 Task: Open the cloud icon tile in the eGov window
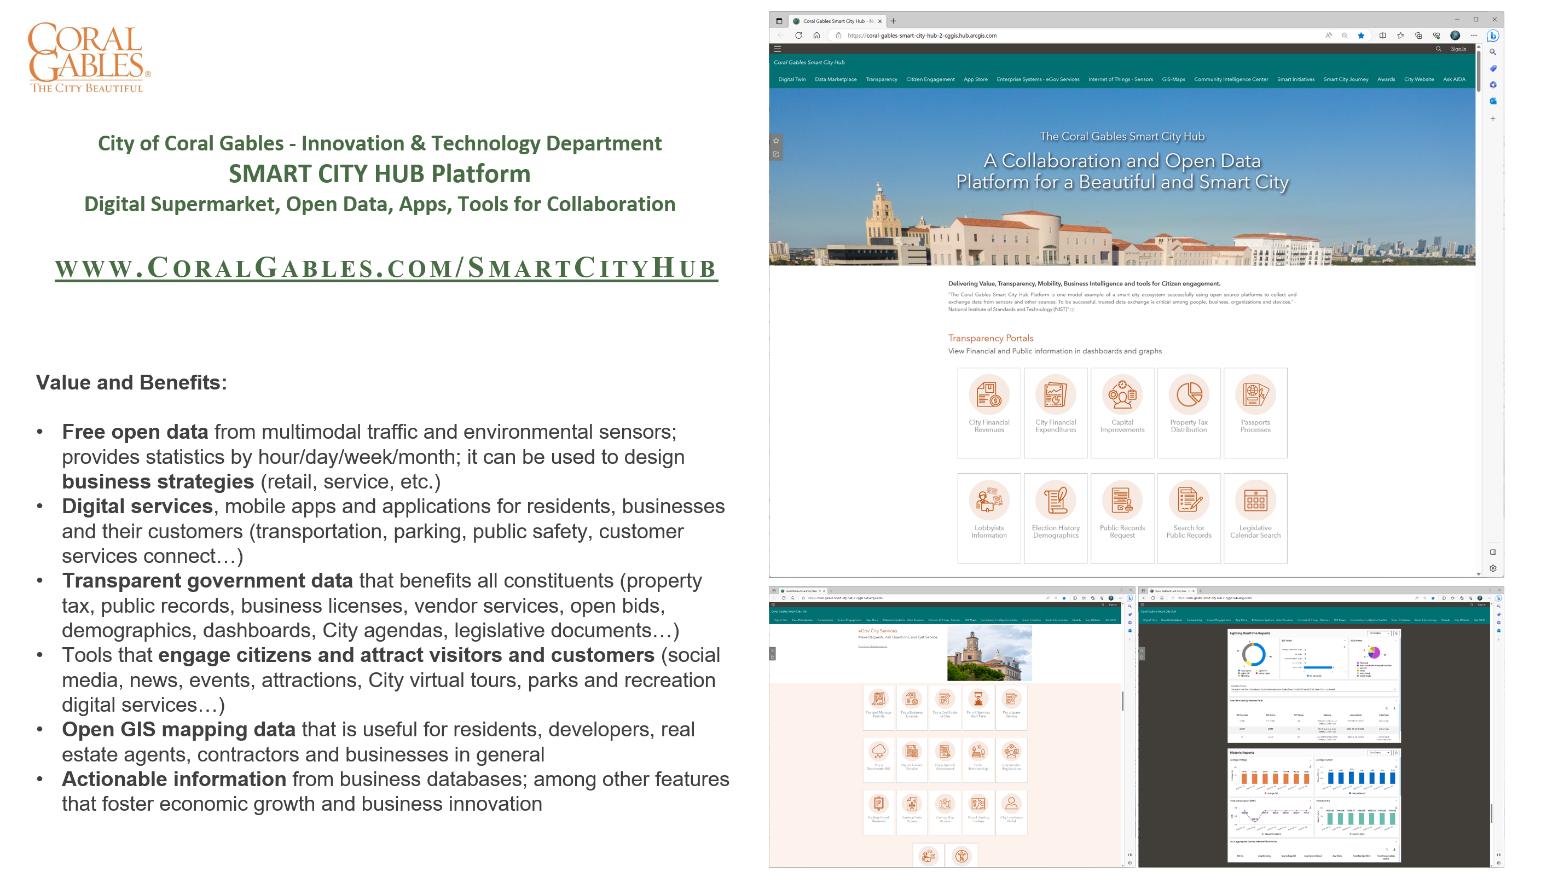click(x=879, y=752)
